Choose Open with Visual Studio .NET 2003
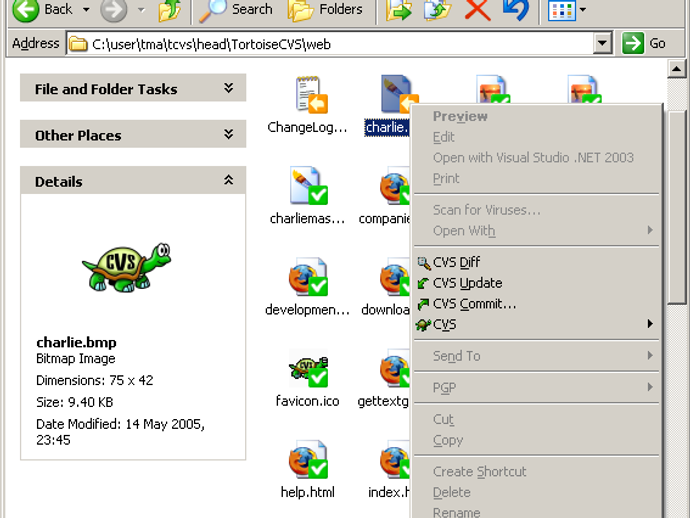Viewport: 690px width, 518px height. click(536, 158)
